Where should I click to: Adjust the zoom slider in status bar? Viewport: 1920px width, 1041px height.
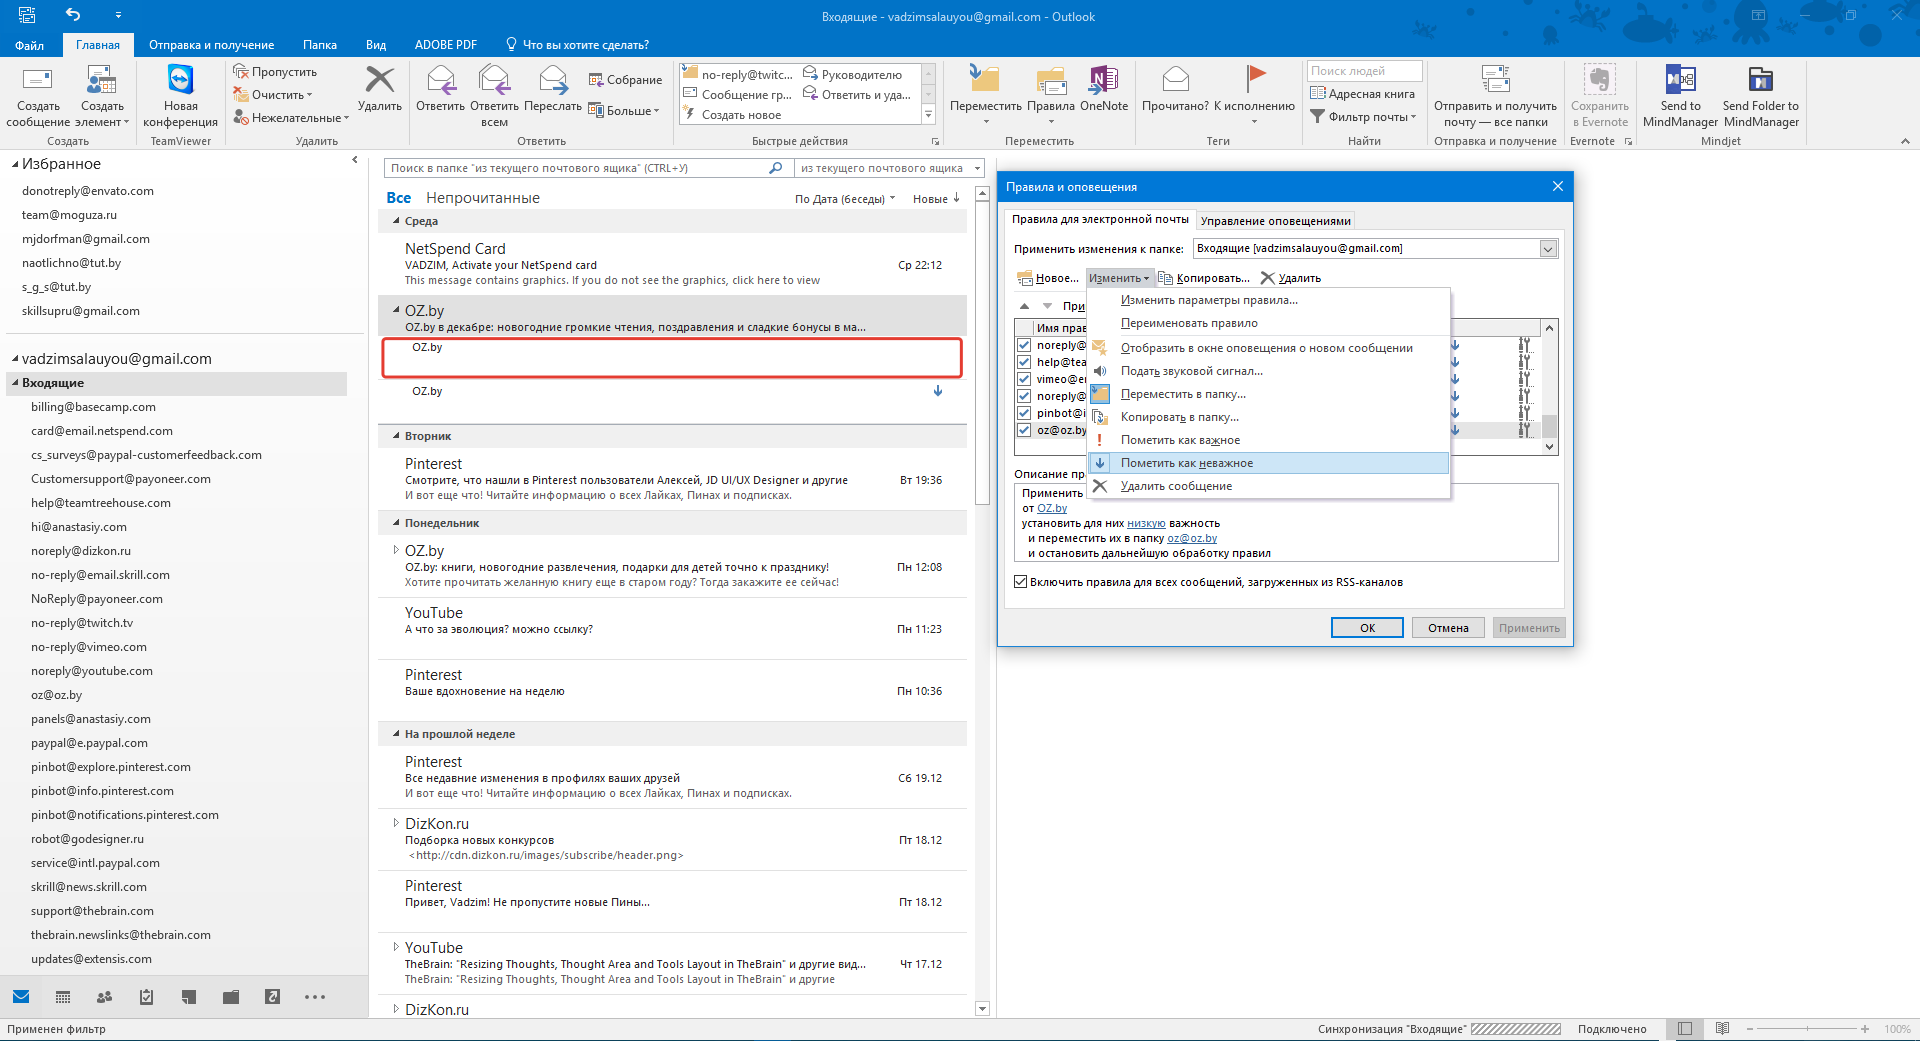coord(1807,1029)
